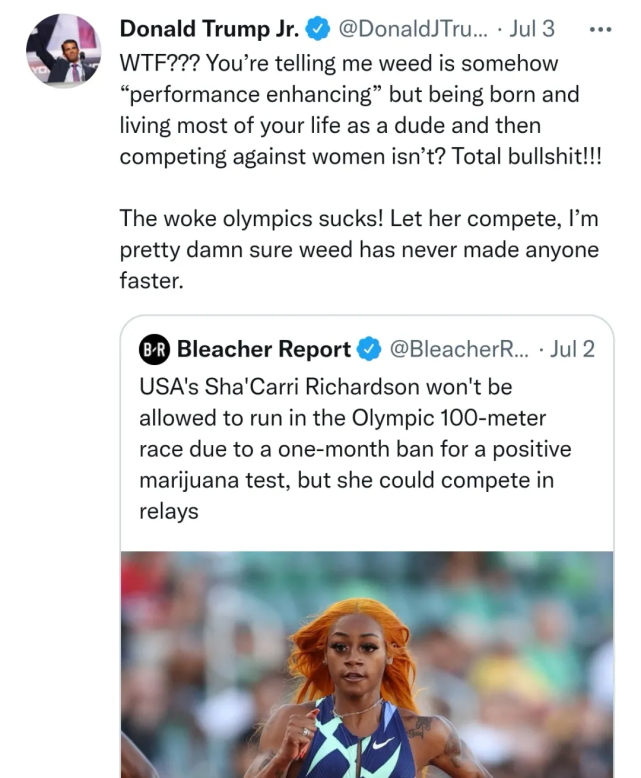641x778 pixels.
Task: Click the word "relays" in quoted tweet
Action: click(x=169, y=512)
